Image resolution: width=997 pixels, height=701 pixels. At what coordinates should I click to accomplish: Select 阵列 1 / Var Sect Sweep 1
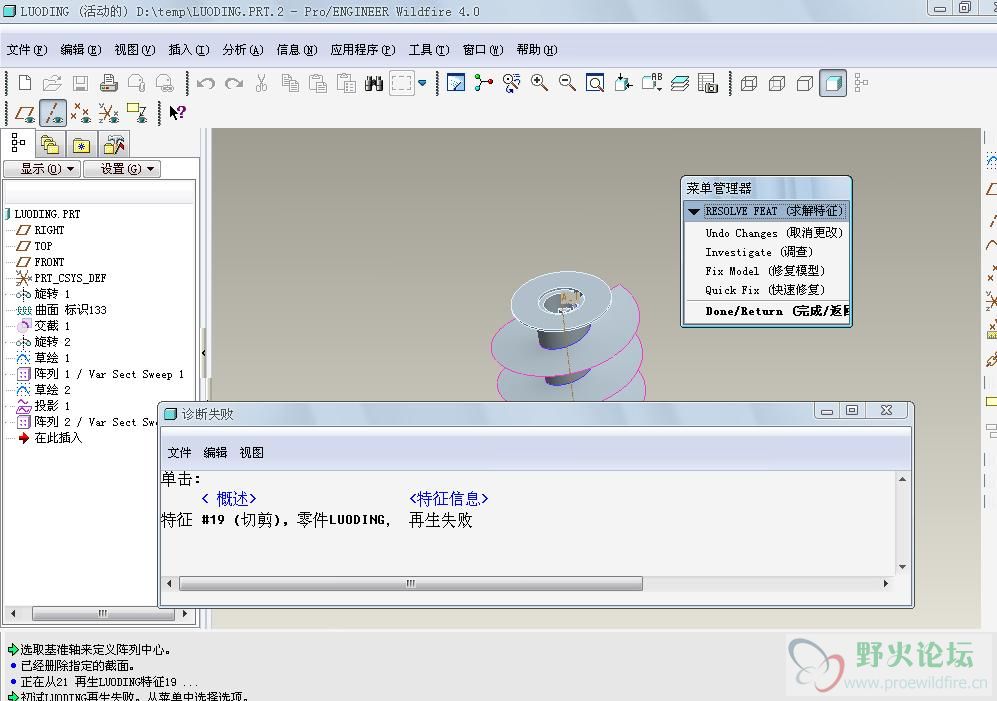coord(109,374)
